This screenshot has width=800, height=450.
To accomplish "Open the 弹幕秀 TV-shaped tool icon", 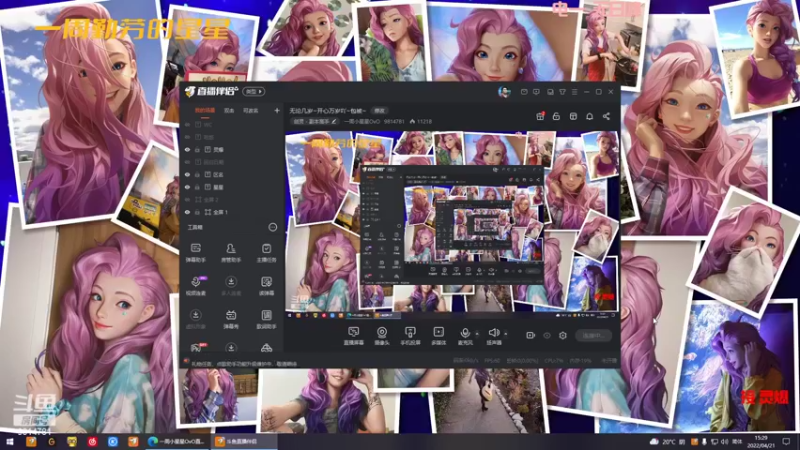I will tap(231, 319).
